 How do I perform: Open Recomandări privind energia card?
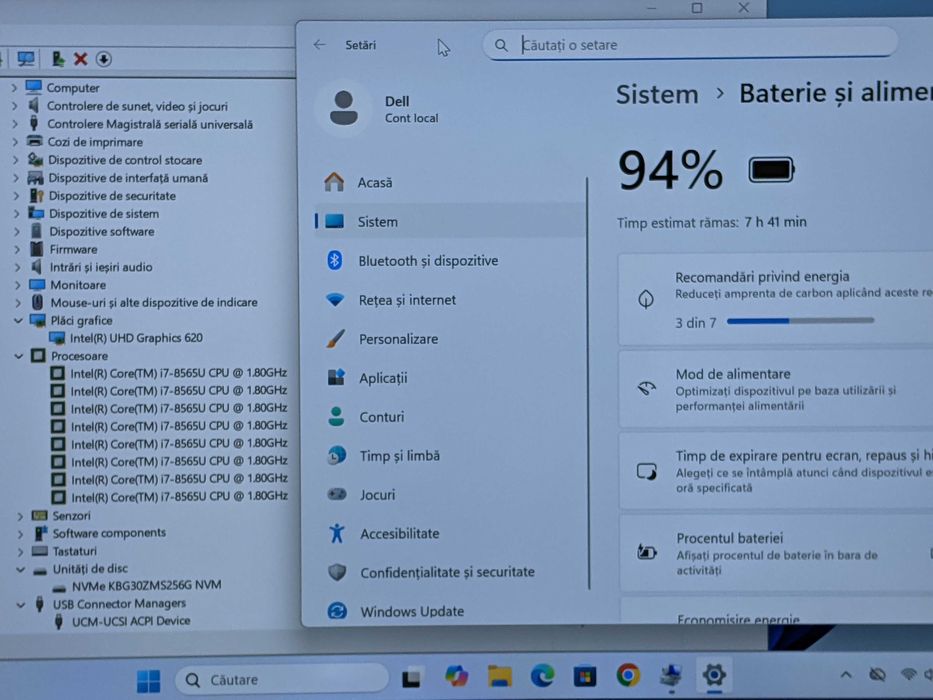click(775, 299)
